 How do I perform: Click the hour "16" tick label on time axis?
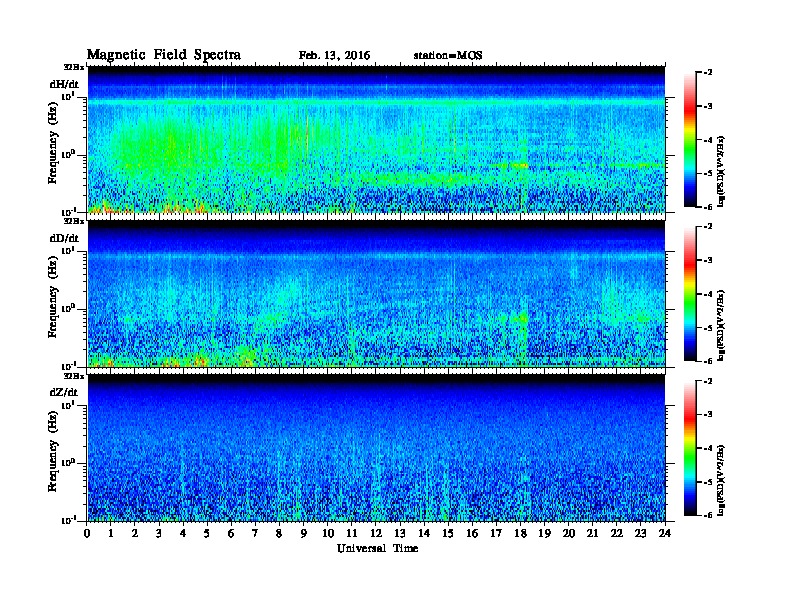tap(472, 534)
